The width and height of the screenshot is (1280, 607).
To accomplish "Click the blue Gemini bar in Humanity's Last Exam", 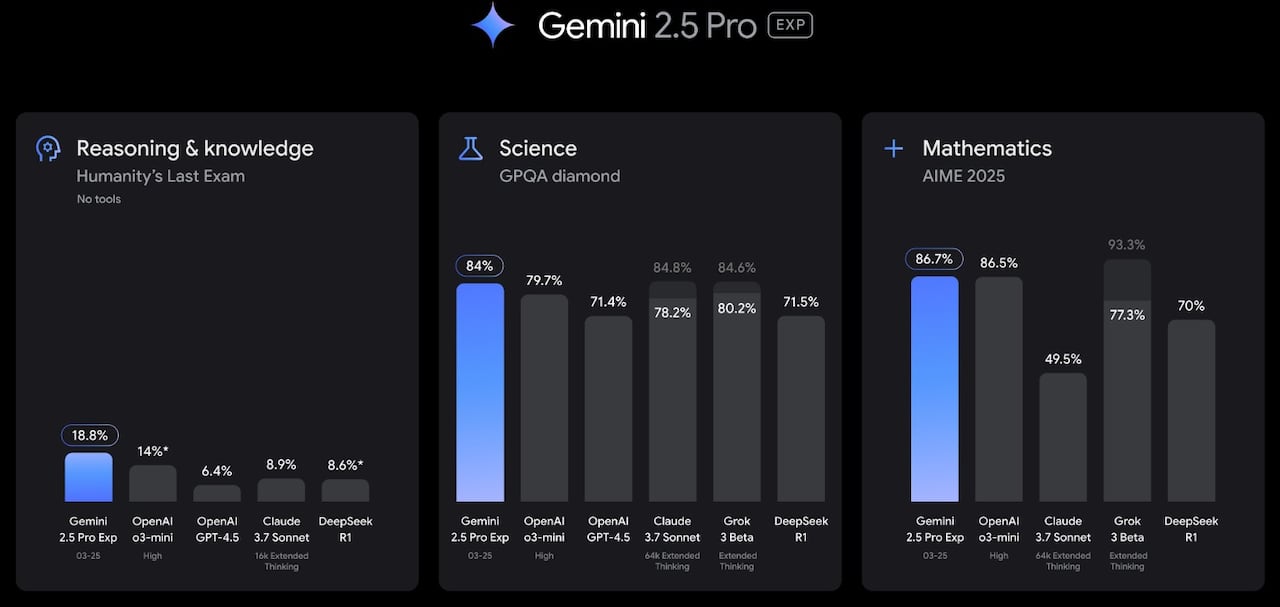I will tap(89, 477).
